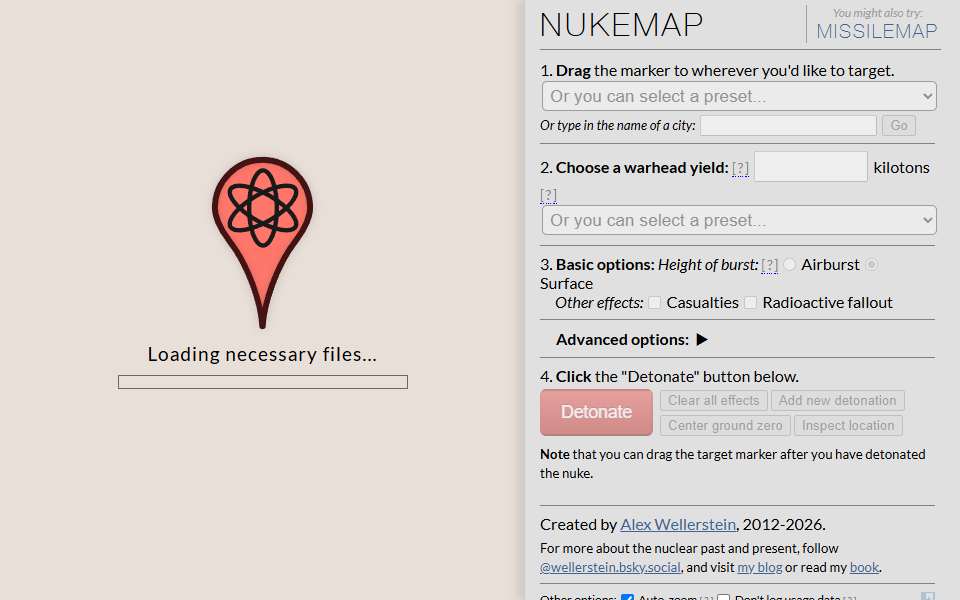Click the red Detonate button
The width and height of the screenshot is (960, 600).
pos(596,413)
